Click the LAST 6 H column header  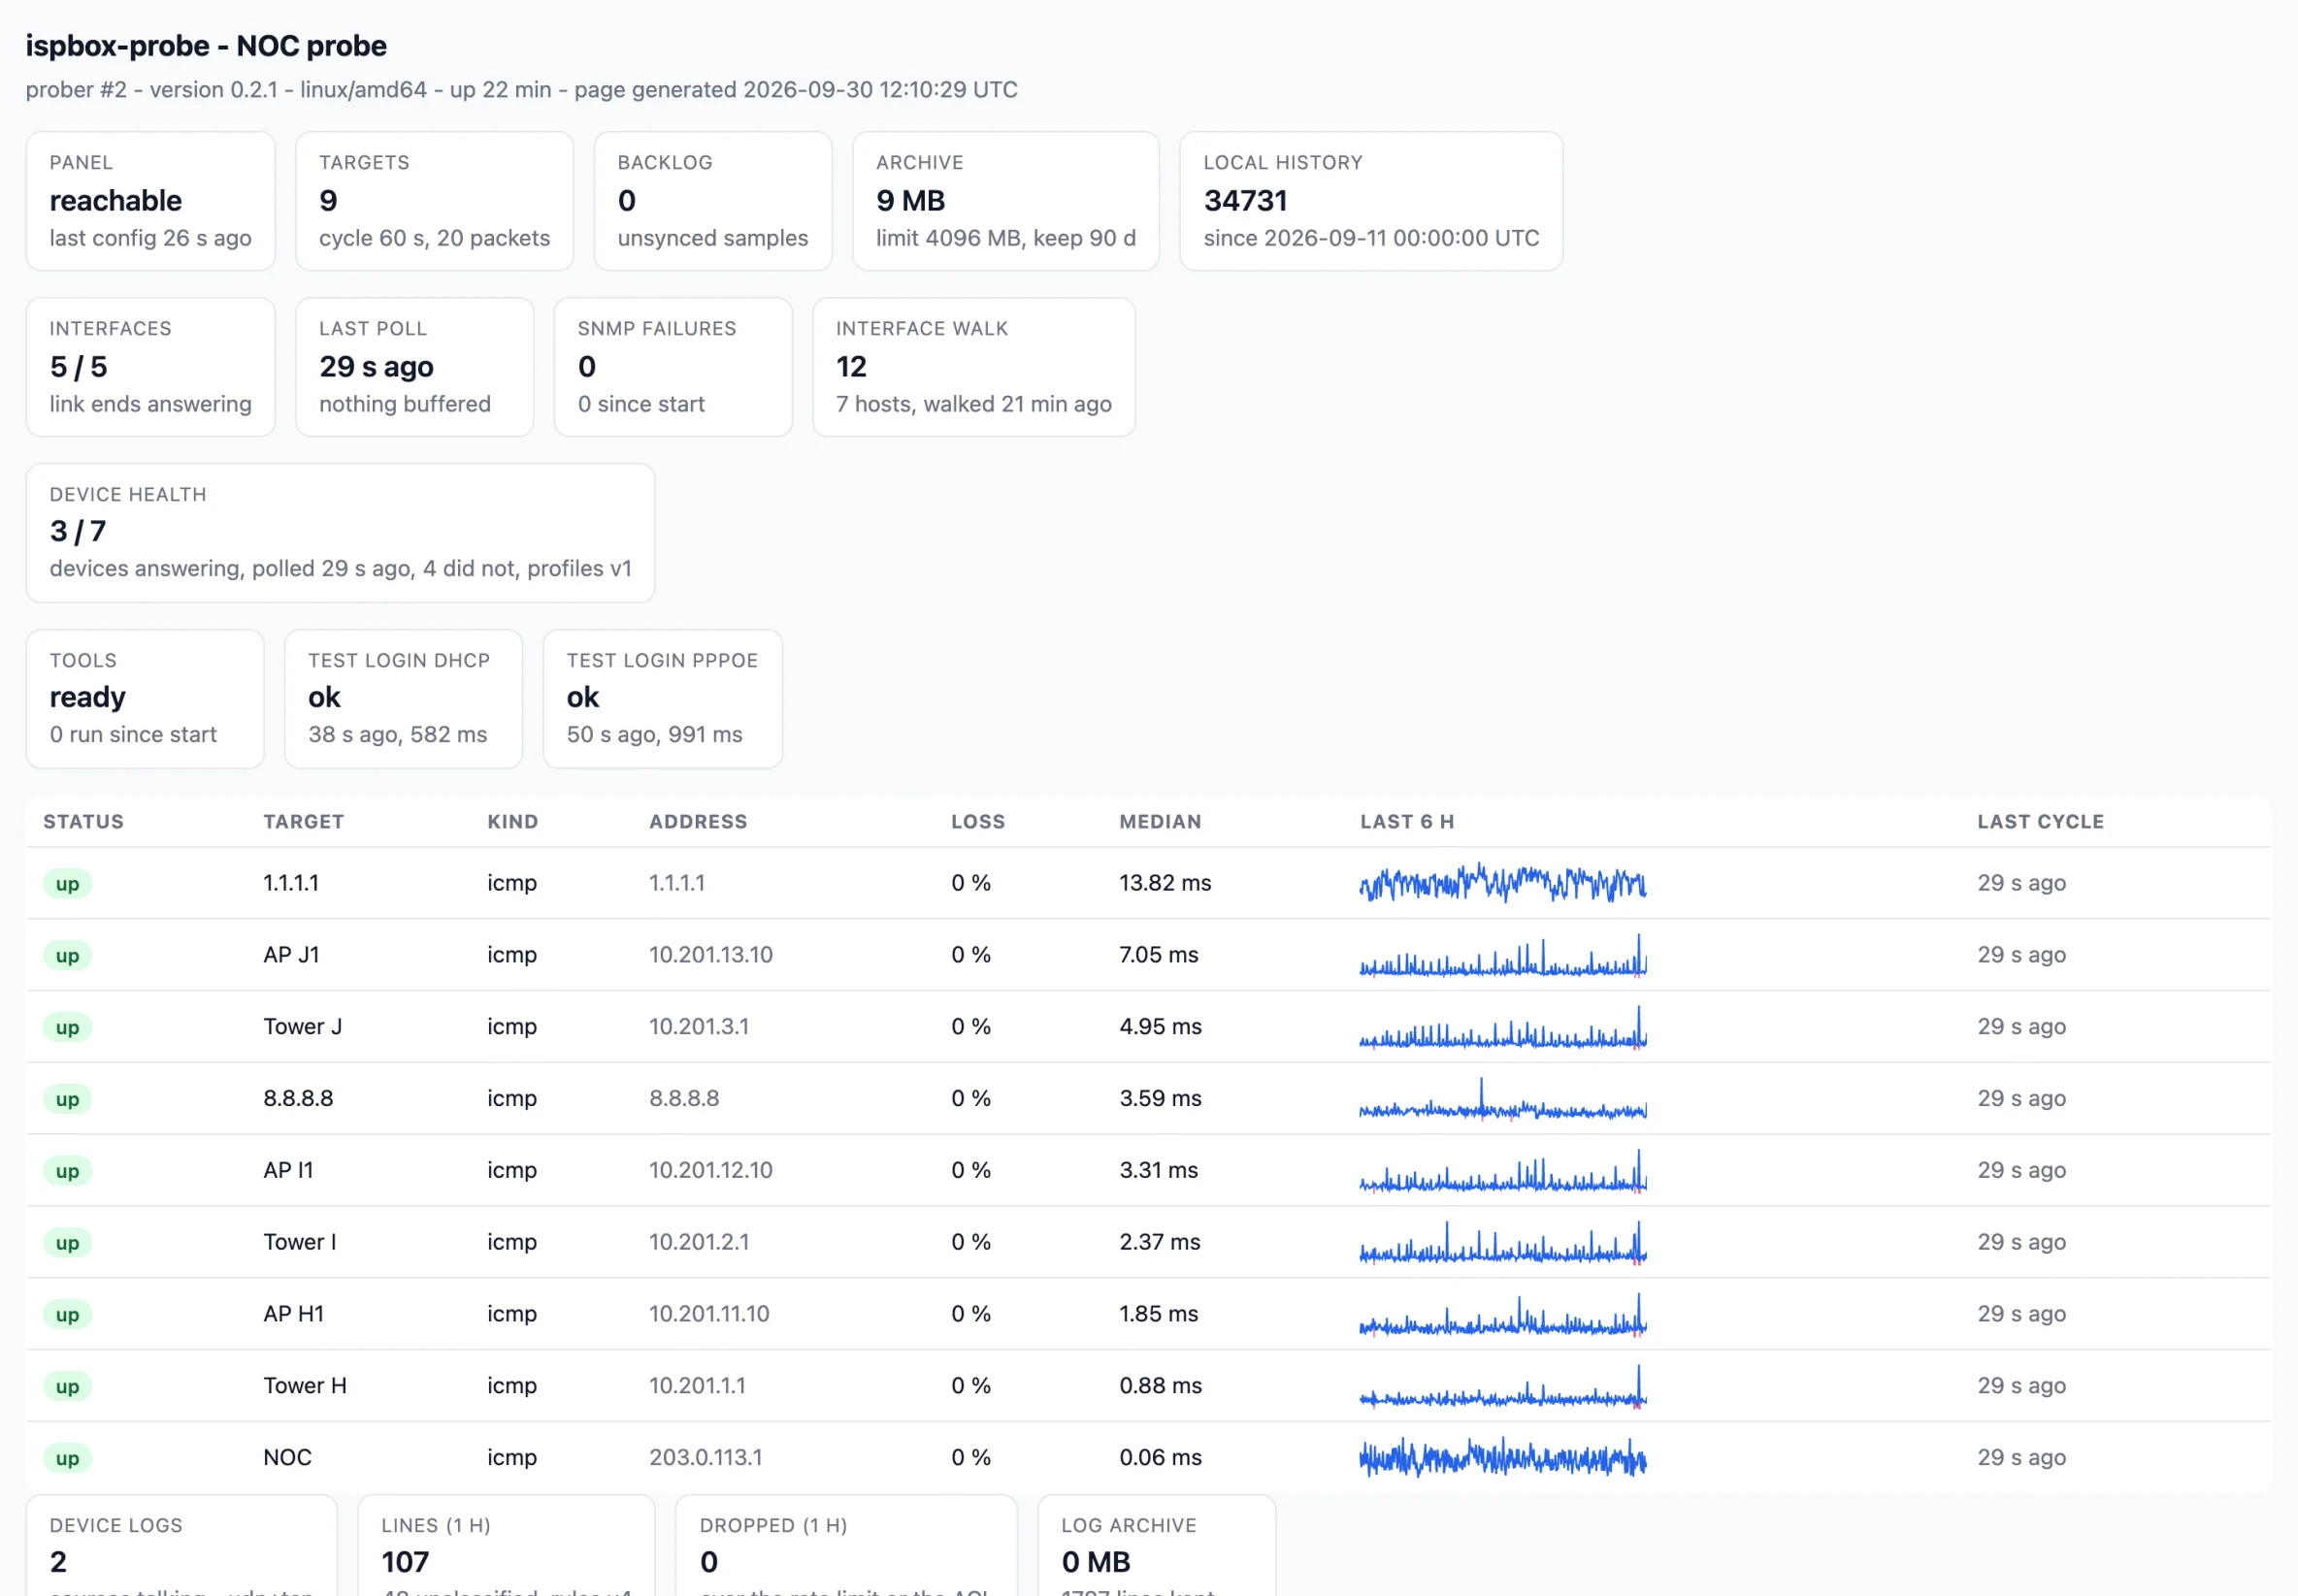click(1406, 821)
